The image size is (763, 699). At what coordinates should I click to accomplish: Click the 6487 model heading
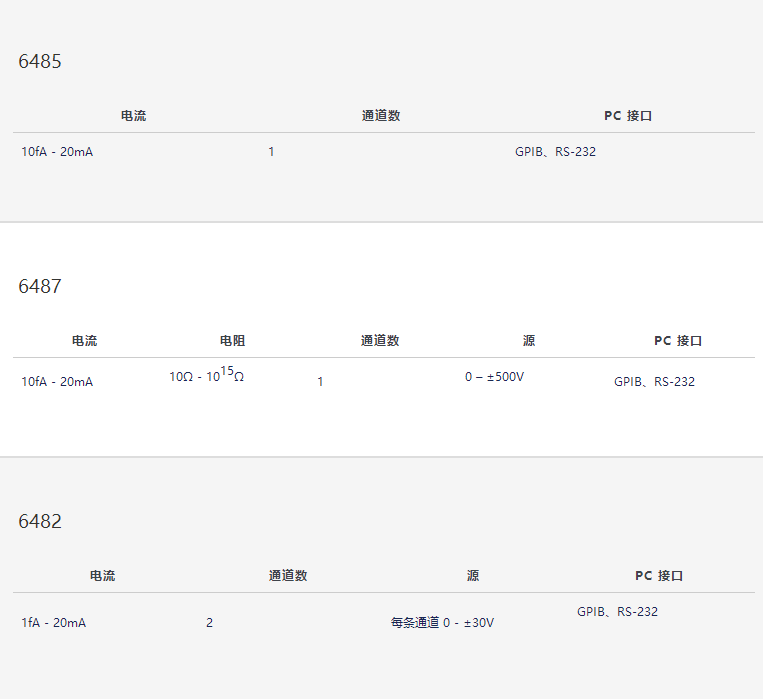40,286
